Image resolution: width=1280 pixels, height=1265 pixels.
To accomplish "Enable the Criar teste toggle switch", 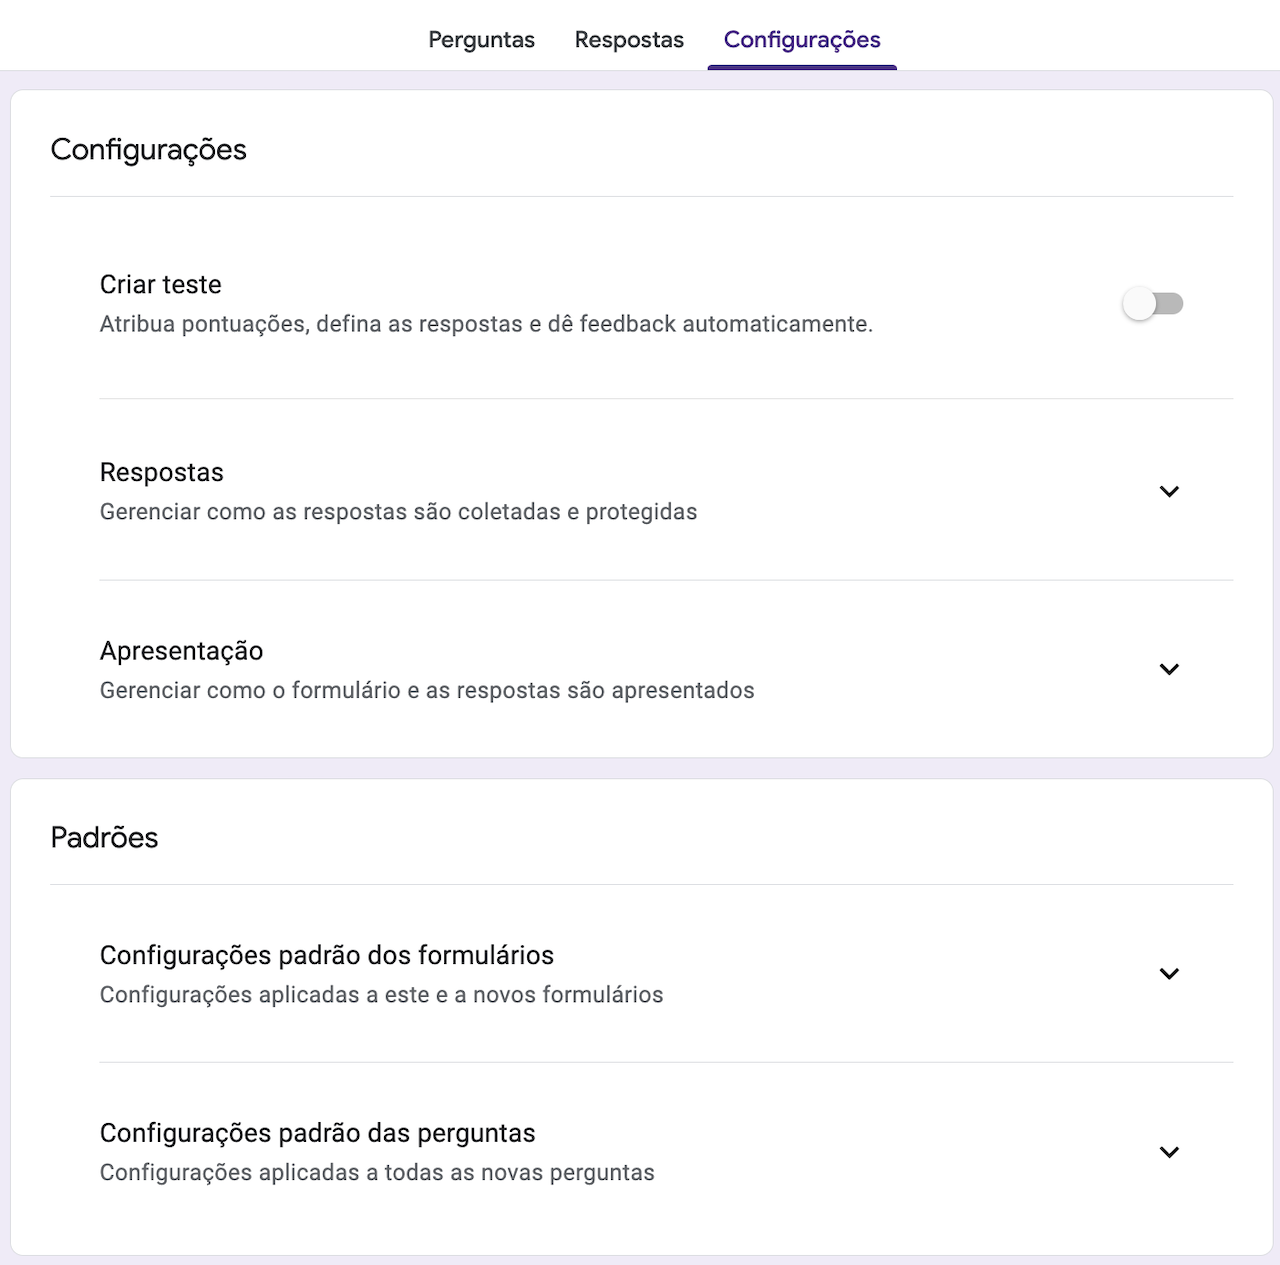I will pos(1153,304).
